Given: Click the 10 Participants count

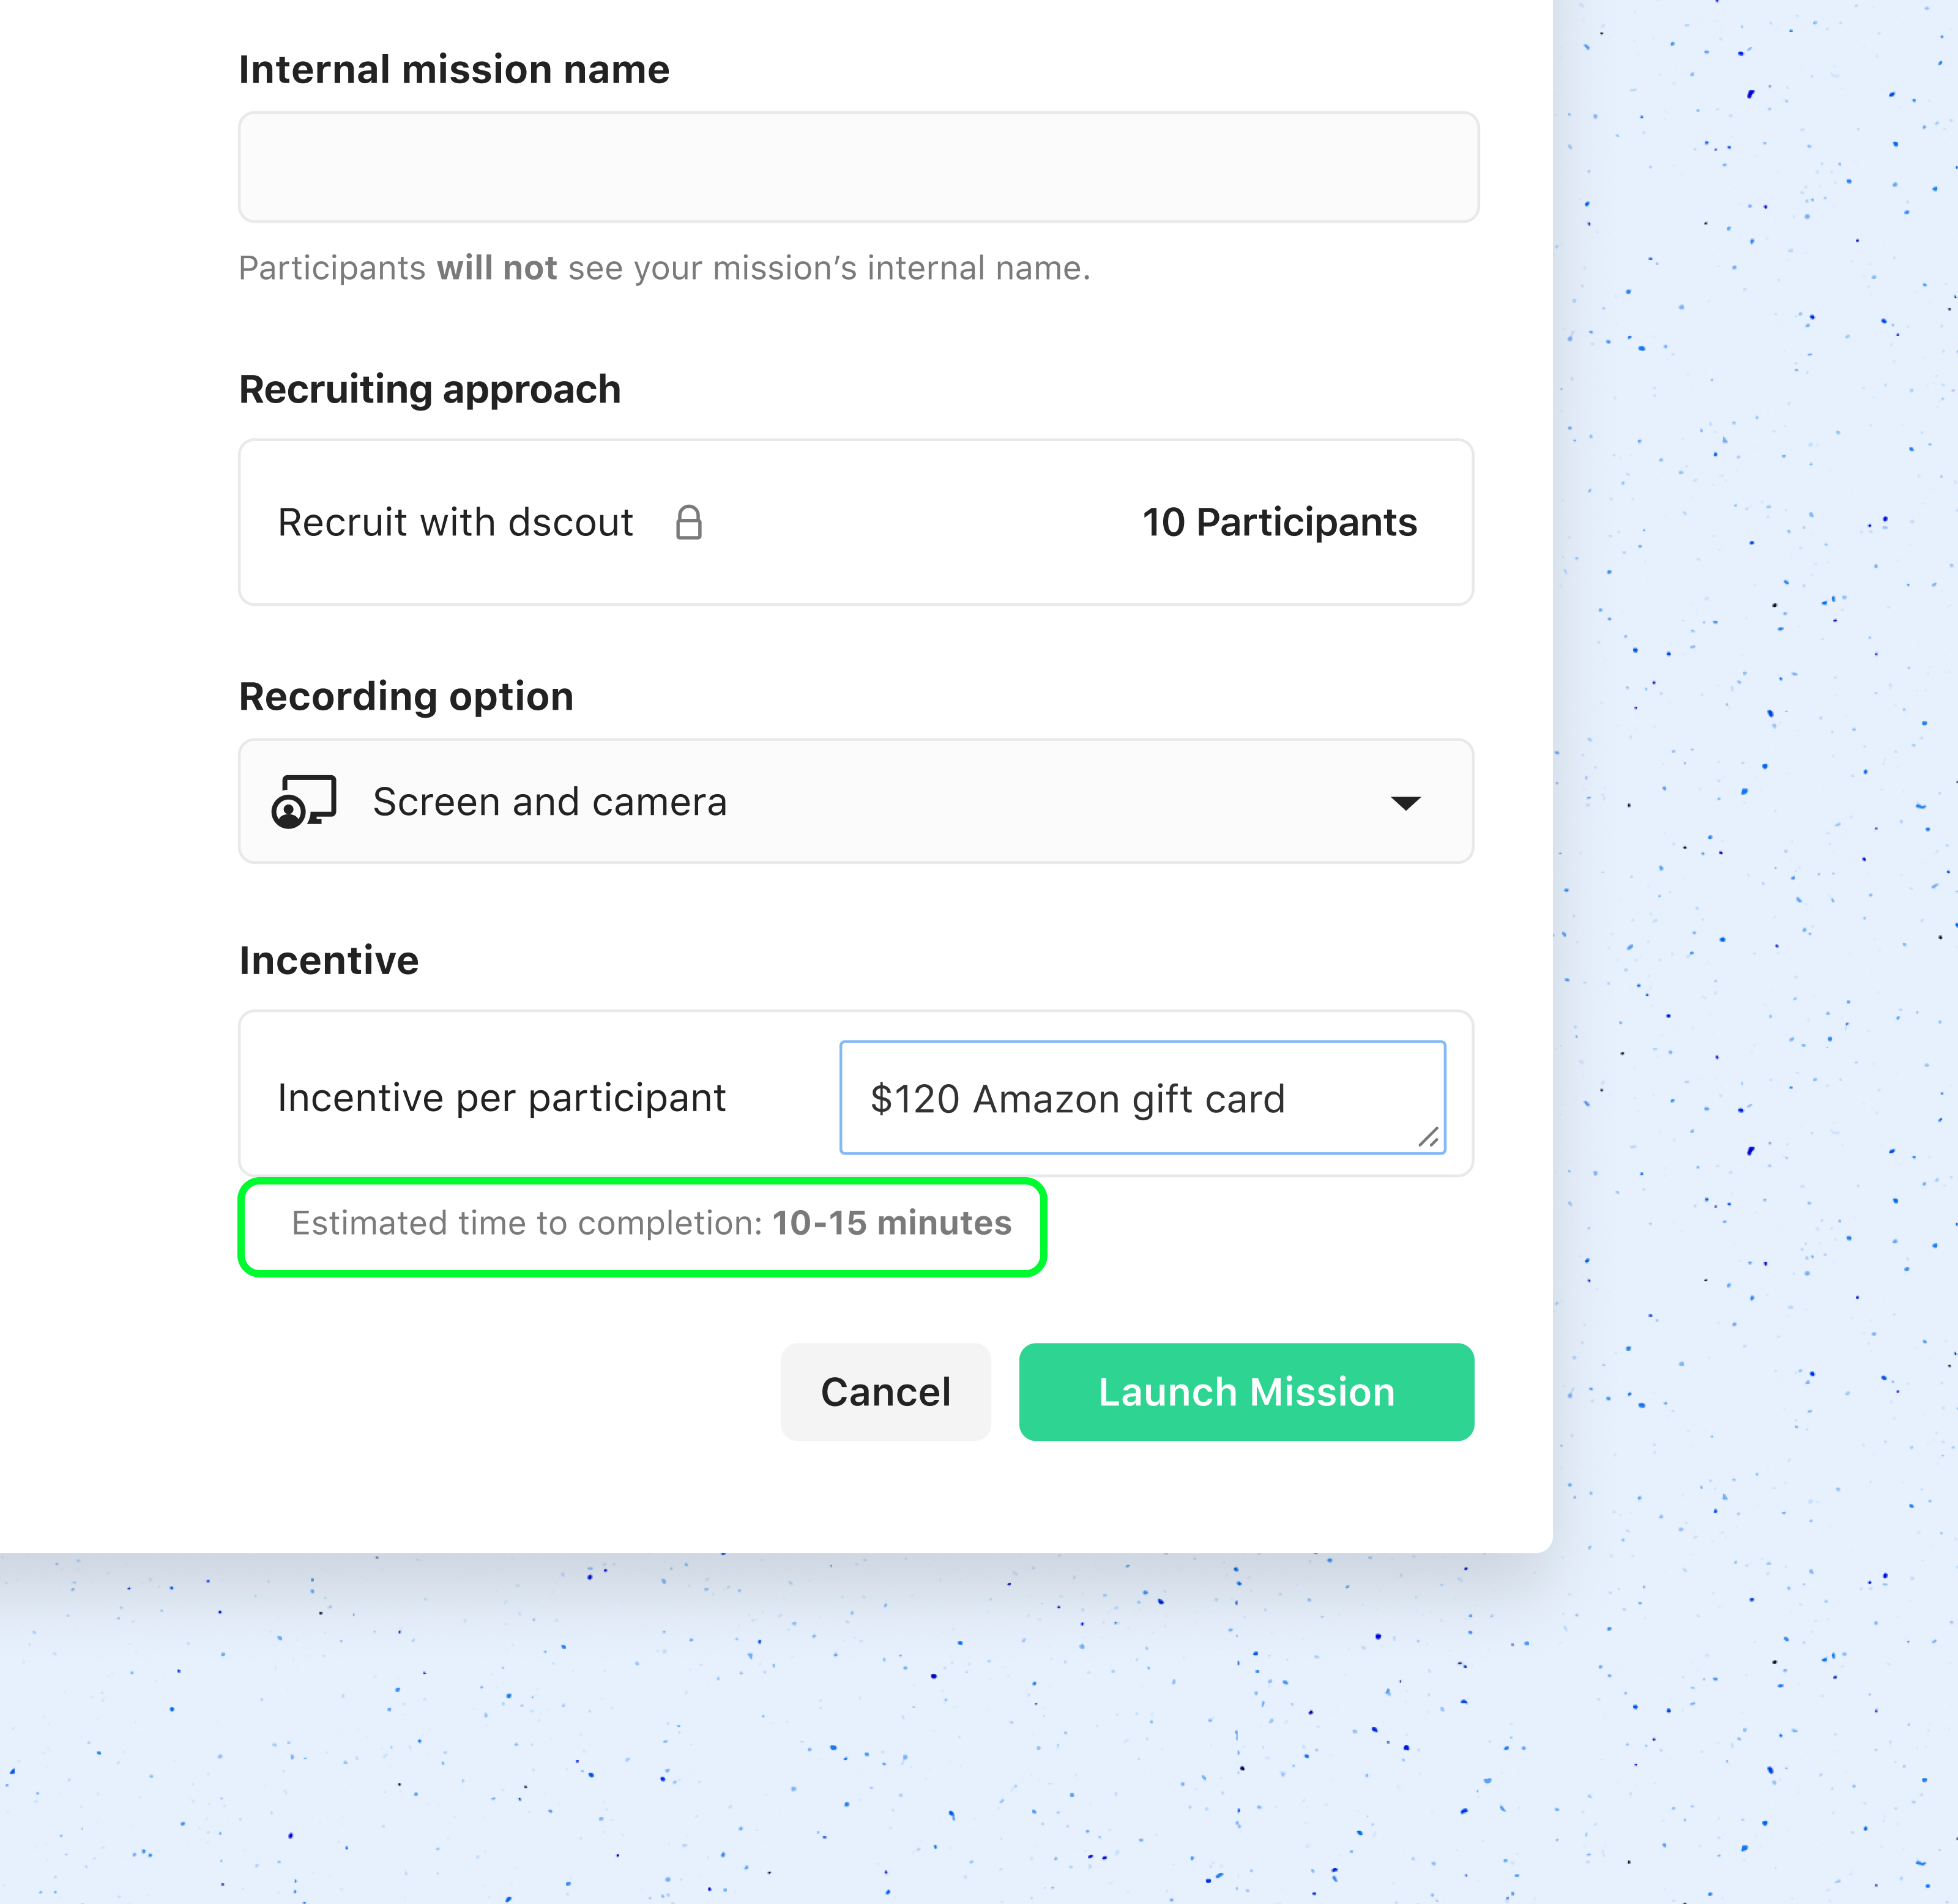Looking at the screenshot, I should coord(1279,522).
